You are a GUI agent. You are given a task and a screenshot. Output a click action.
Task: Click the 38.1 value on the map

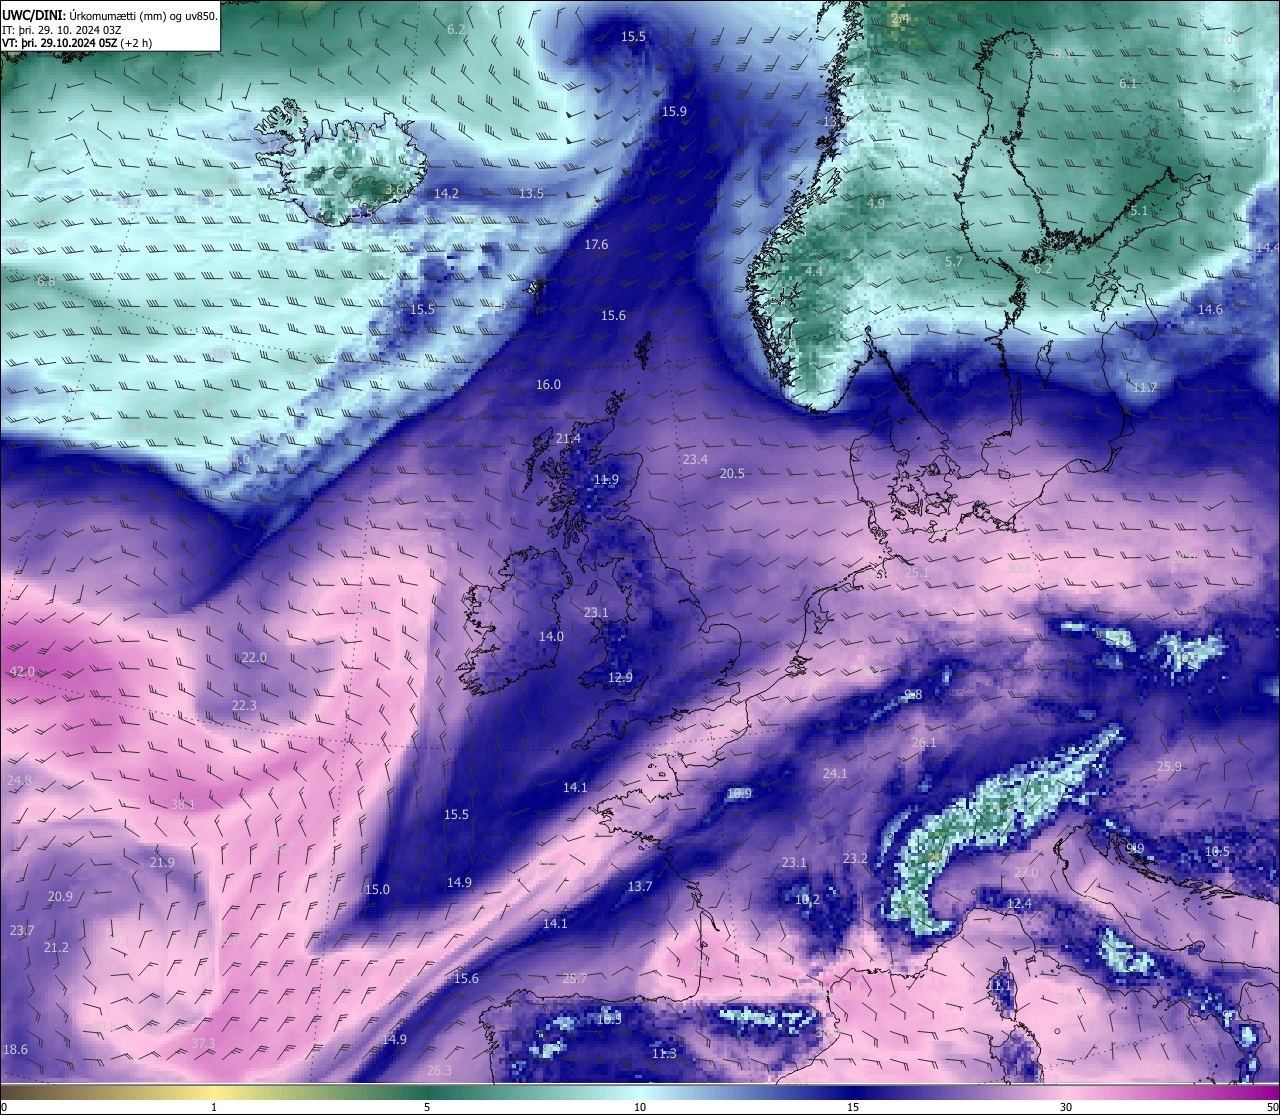[x=183, y=803]
